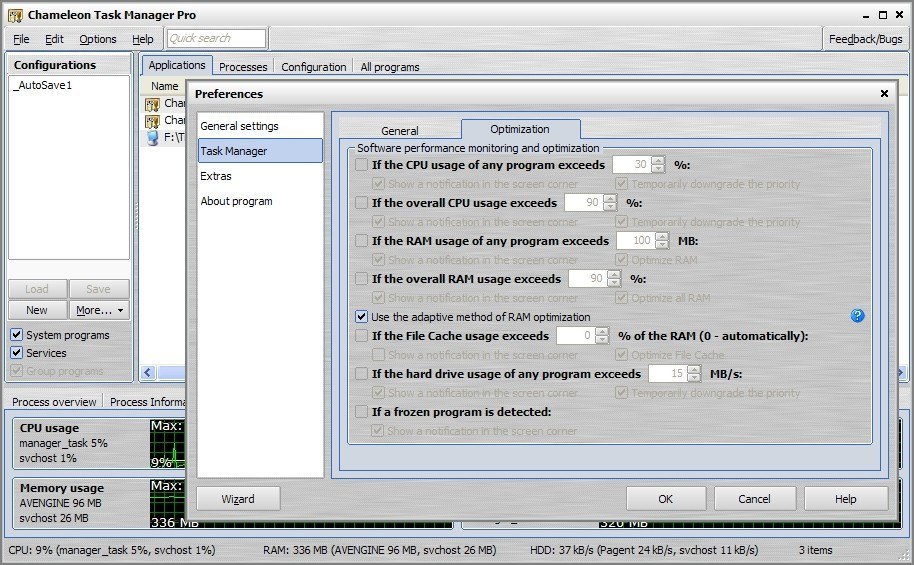Screen dimensions: 914x565
Task: Open the File menu
Action: (21, 39)
